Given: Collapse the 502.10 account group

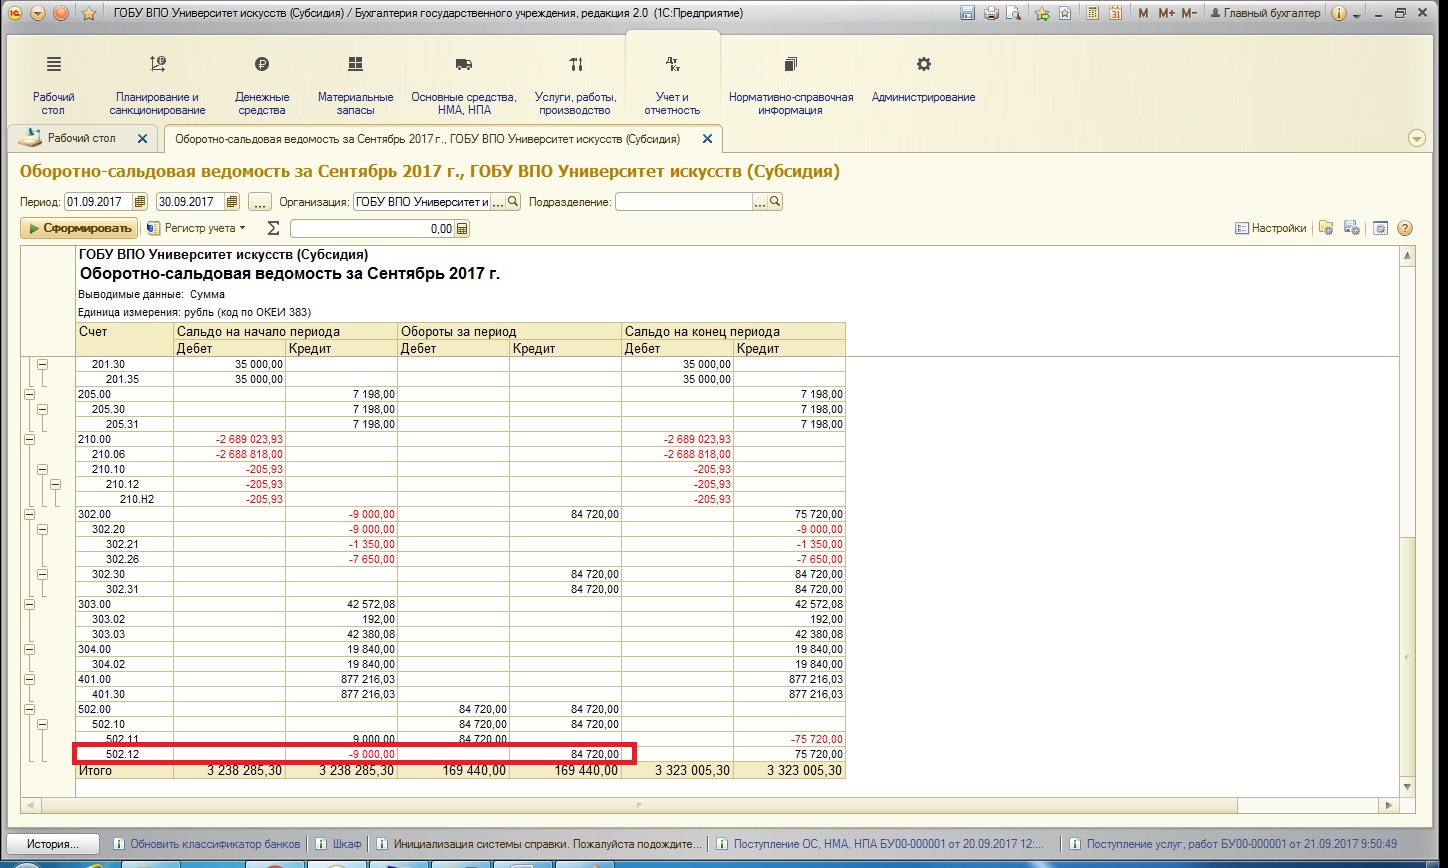Looking at the screenshot, I should [x=42, y=725].
